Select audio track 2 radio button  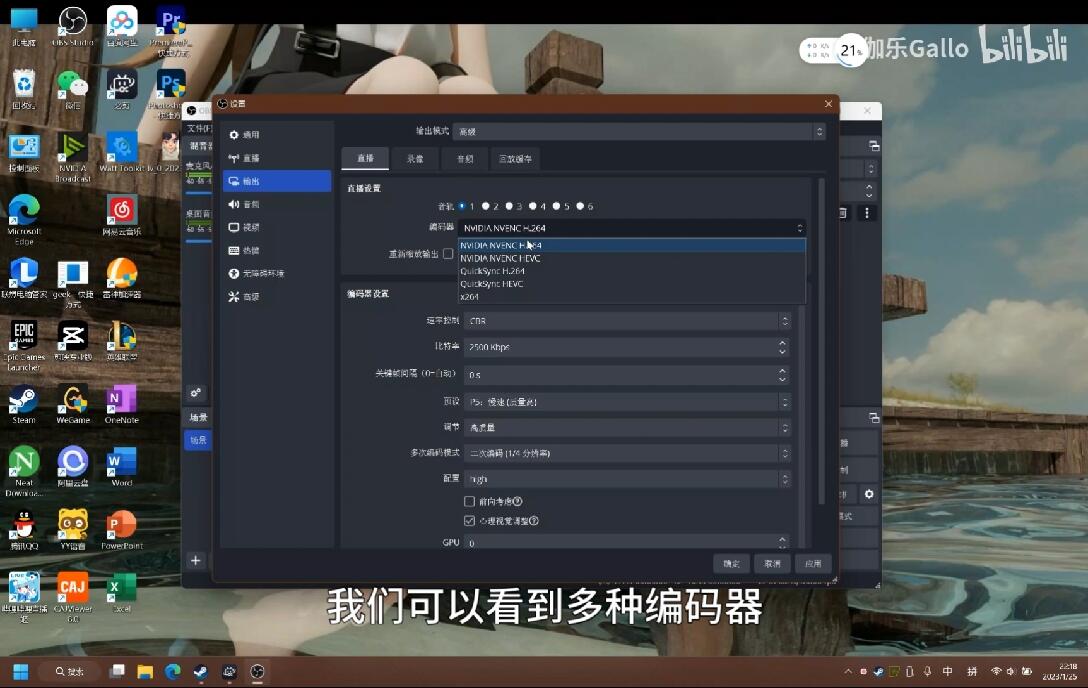pos(486,206)
